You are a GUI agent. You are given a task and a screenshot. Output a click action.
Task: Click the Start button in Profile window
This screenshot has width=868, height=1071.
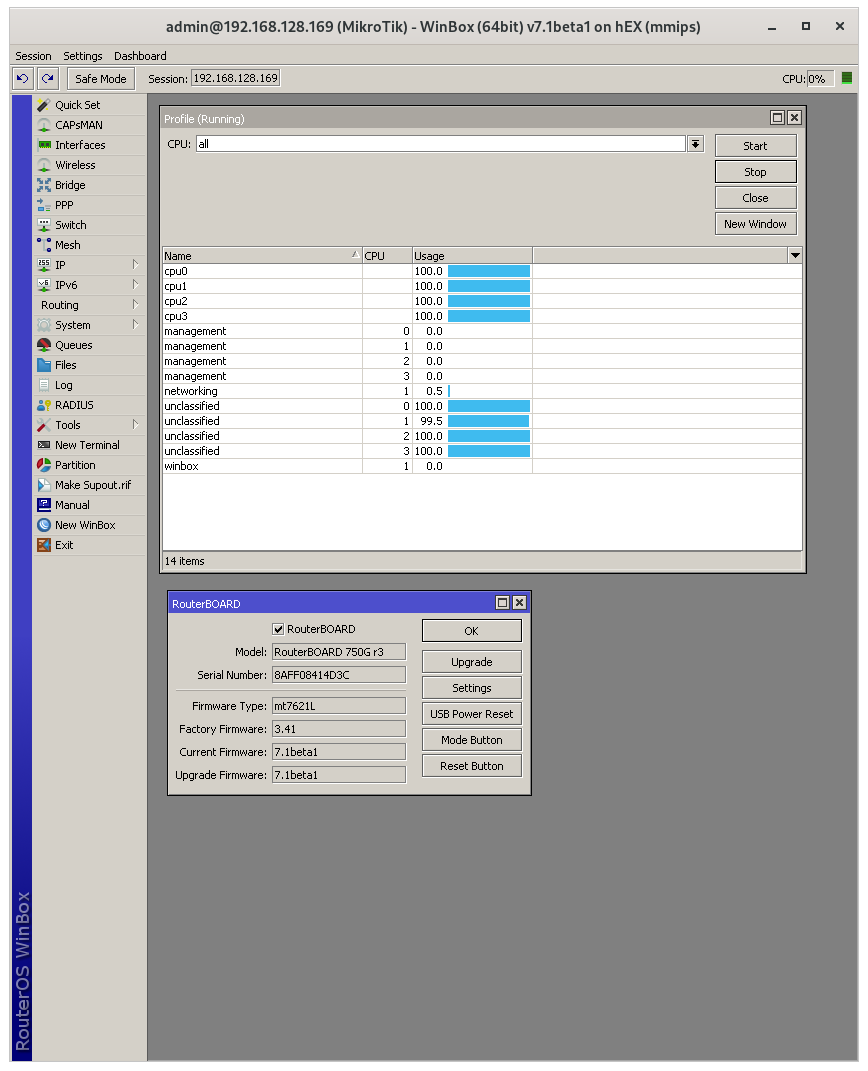pyautogui.click(x=755, y=146)
